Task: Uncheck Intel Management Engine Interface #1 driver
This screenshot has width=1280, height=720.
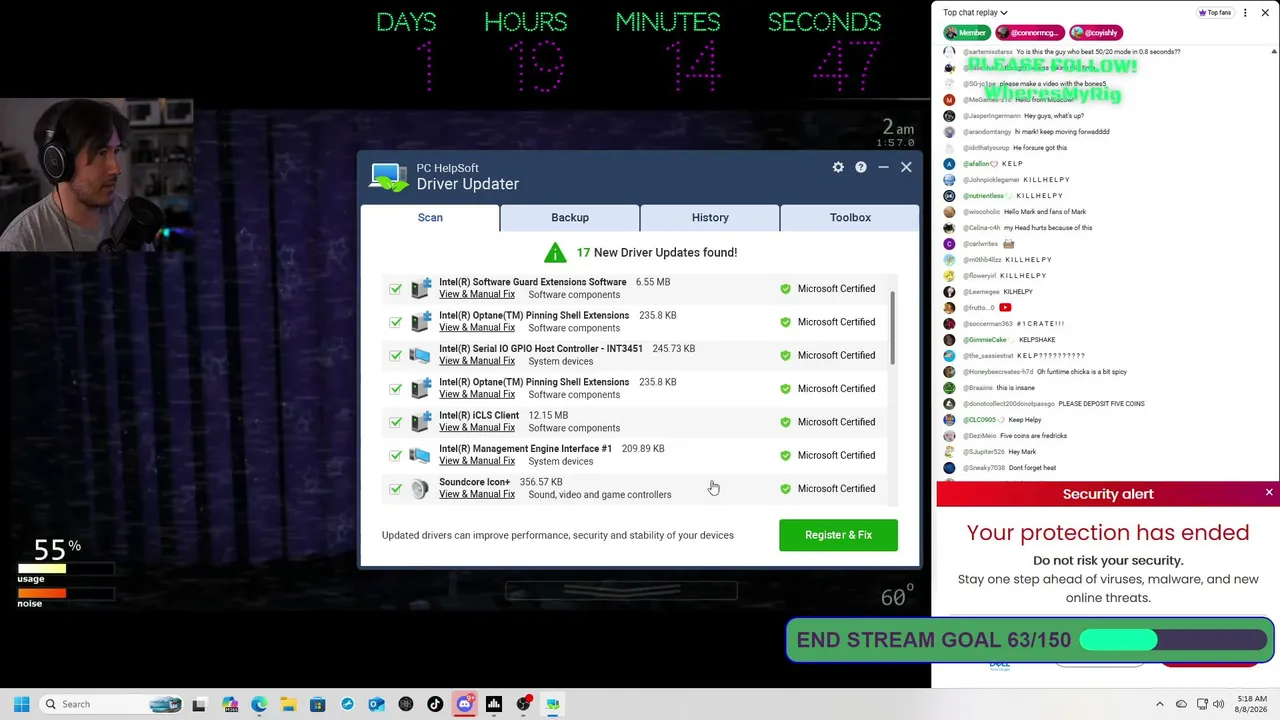Action: tap(396, 455)
